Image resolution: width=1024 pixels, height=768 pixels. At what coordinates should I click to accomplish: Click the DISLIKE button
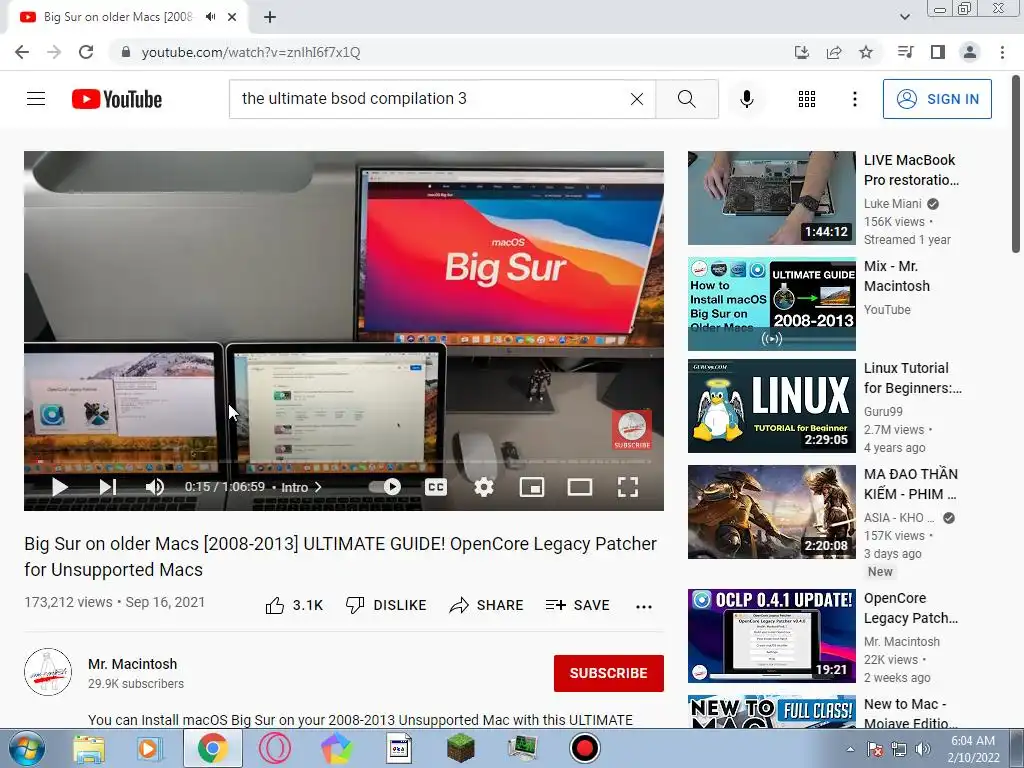pos(386,605)
